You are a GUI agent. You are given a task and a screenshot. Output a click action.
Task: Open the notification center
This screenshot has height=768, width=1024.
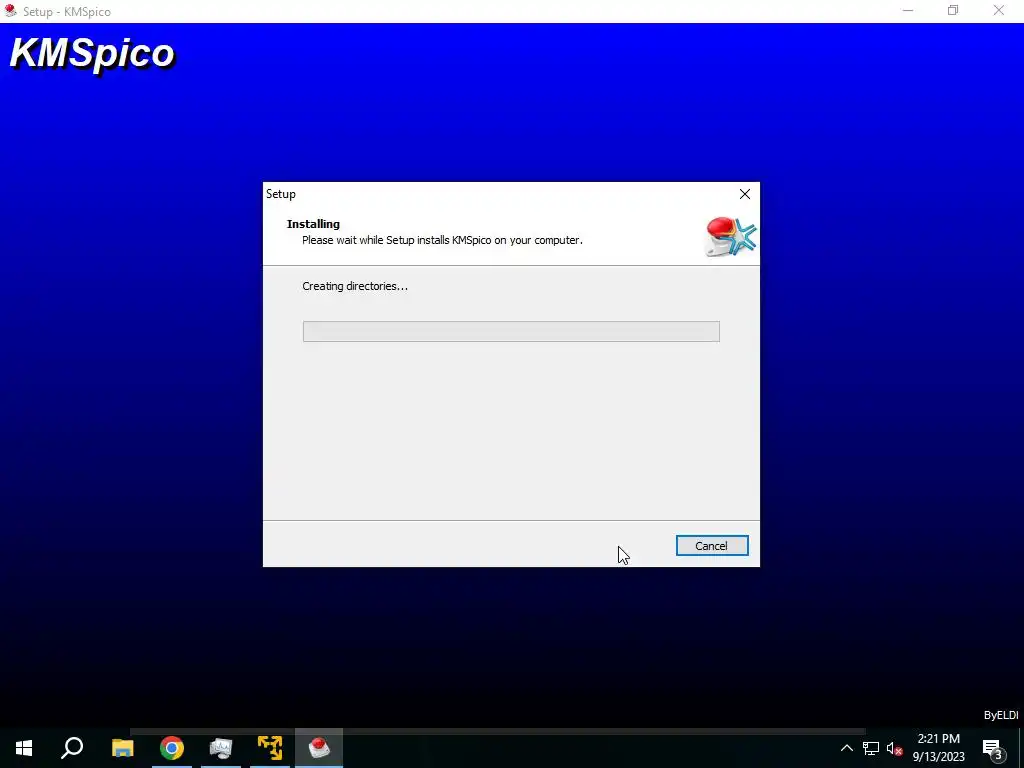(993, 748)
